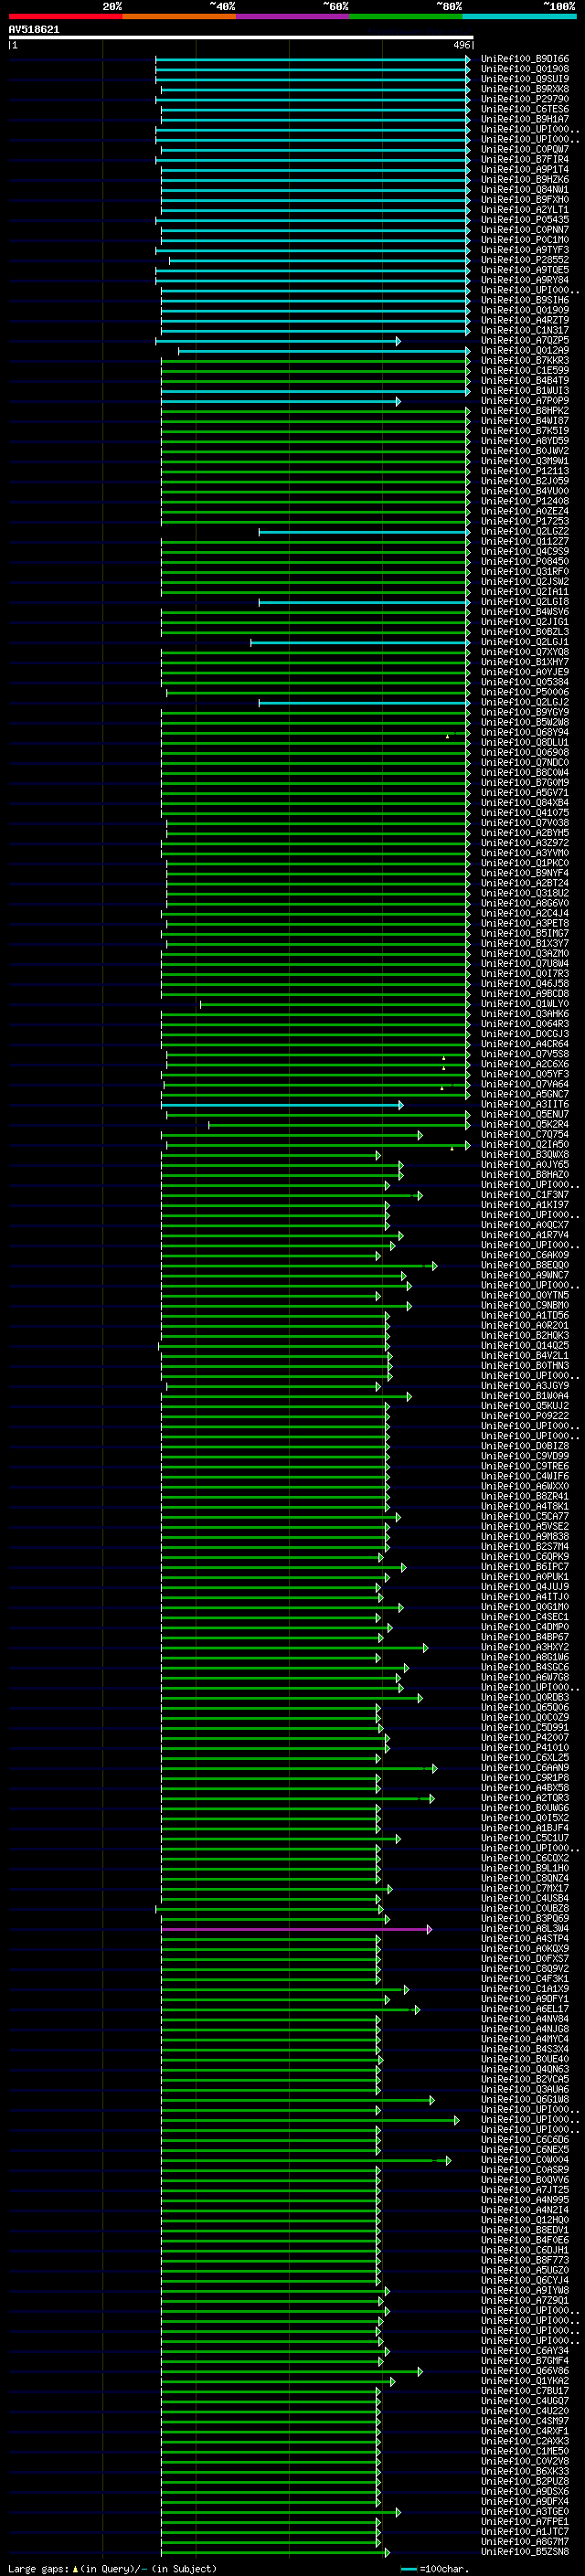The width and height of the screenshot is (585, 2576).
Task: Select the UniRef100_Q14Q25 label
Action: [525, 1345]
